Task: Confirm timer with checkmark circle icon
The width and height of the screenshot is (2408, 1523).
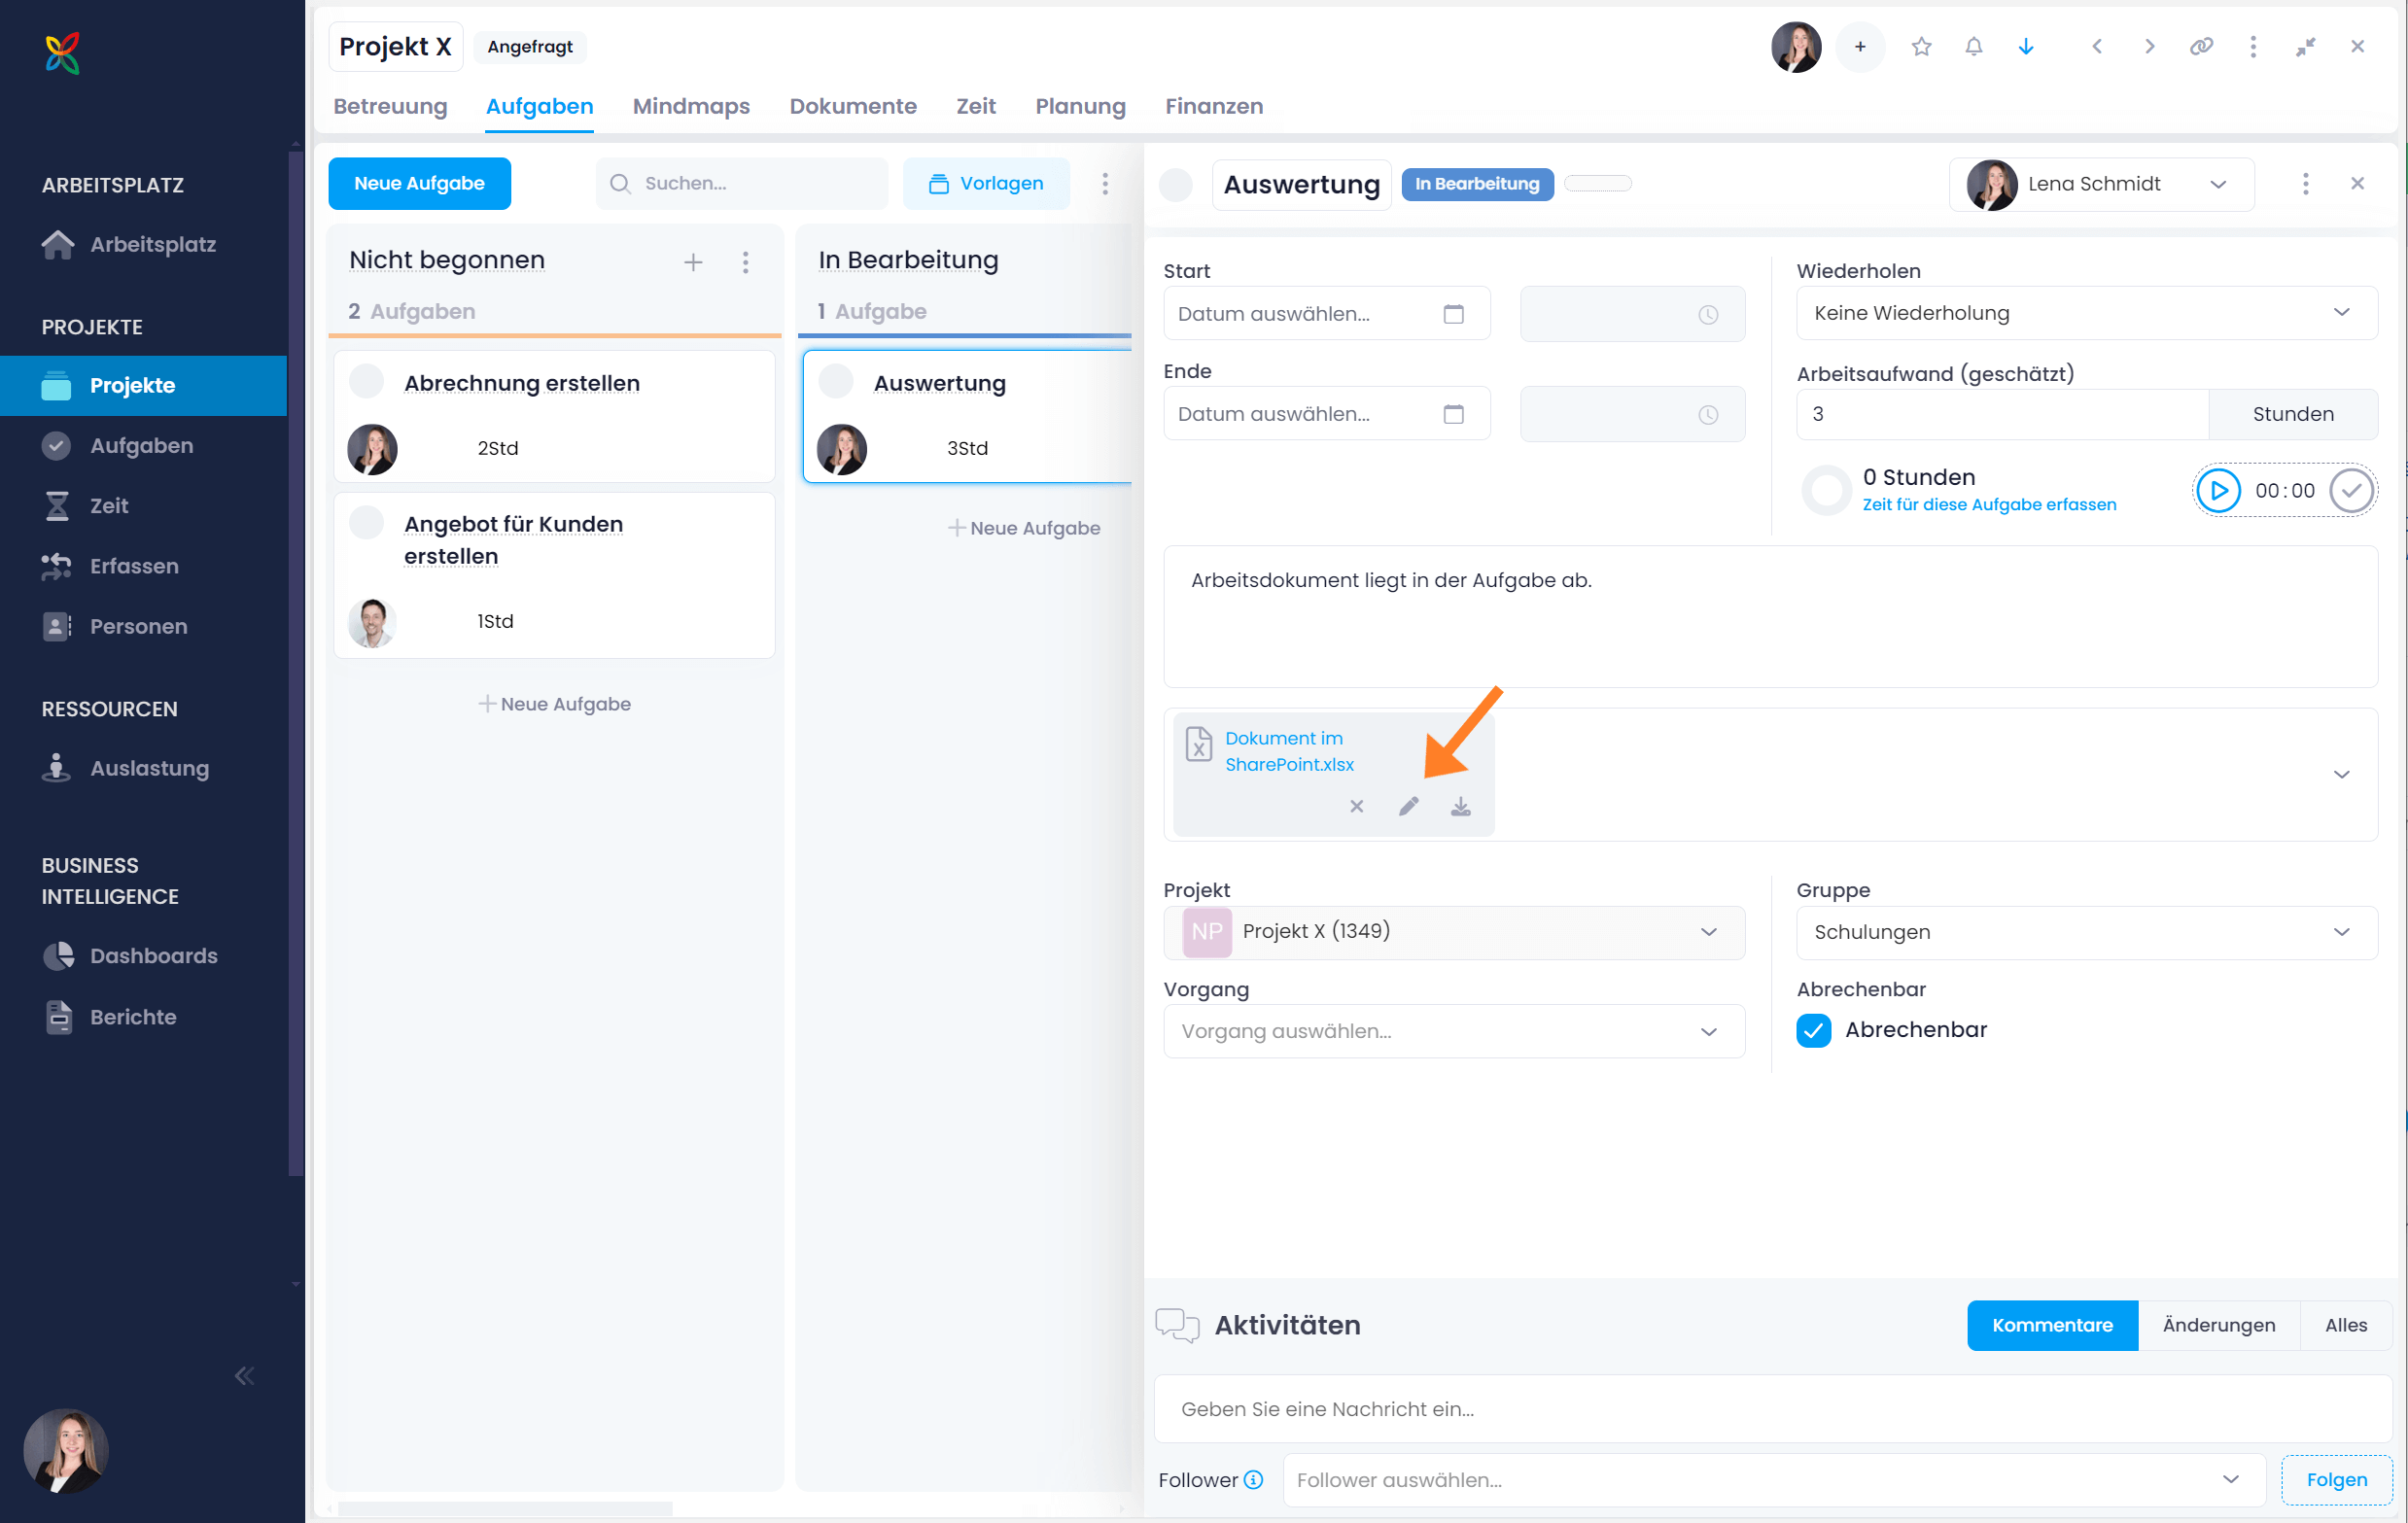Action: coord(2351,491)
